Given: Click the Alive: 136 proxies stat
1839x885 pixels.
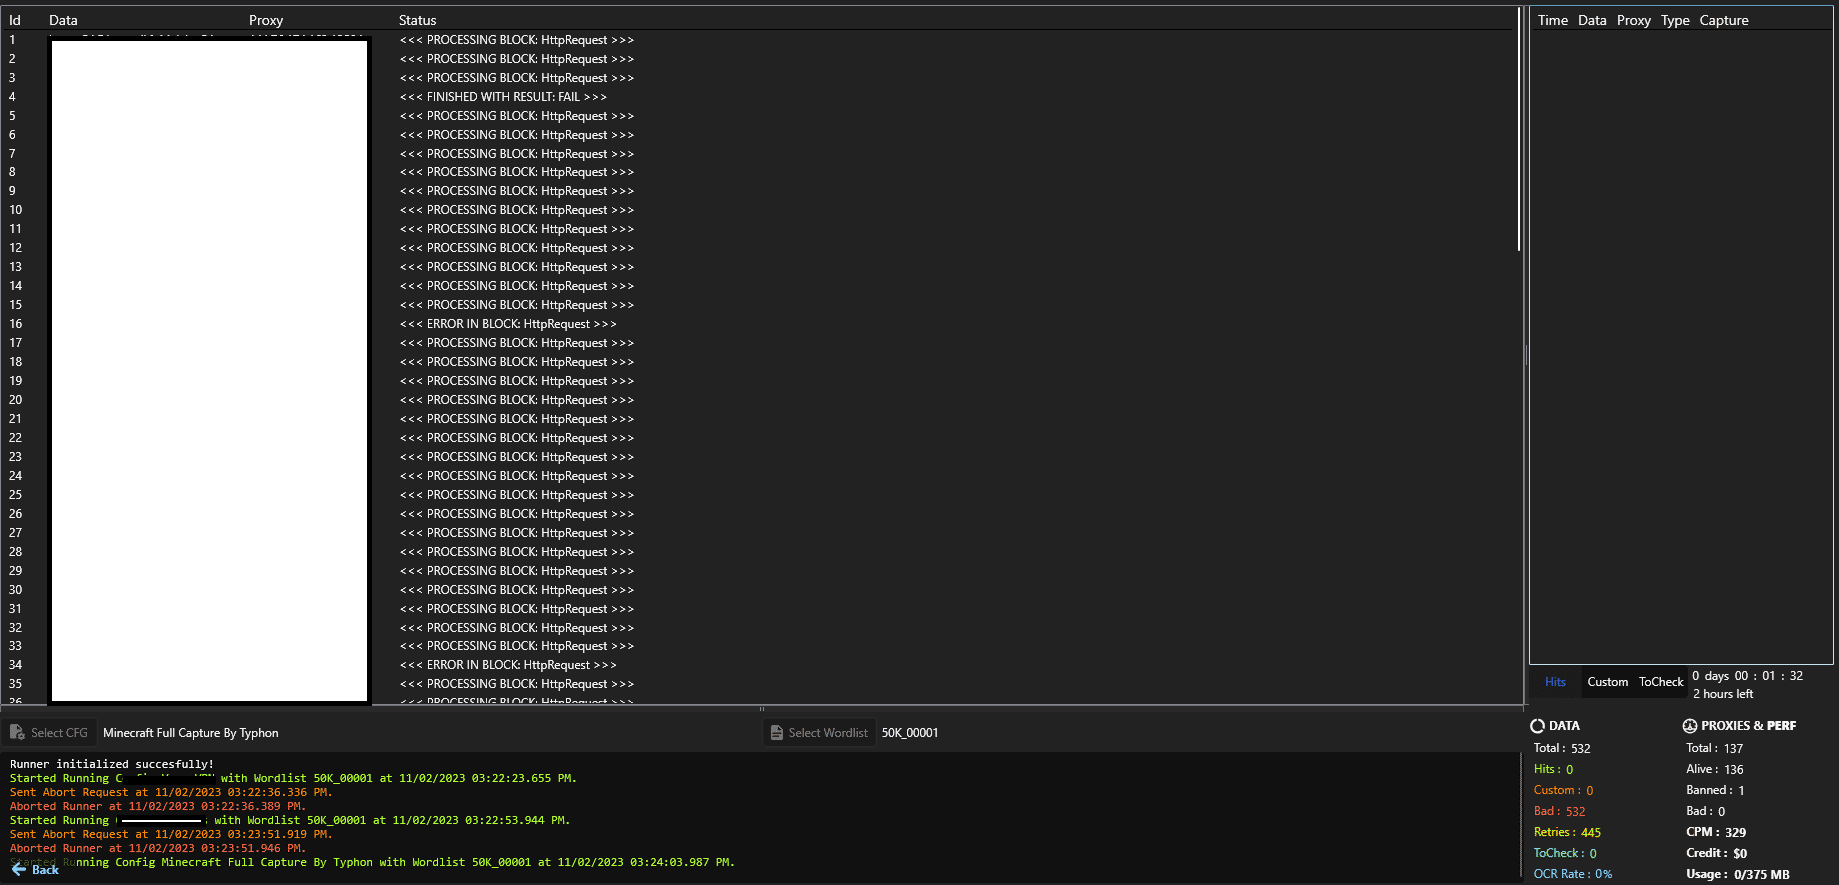Looking at the screenshot, I should click(x=1714, y=769).
